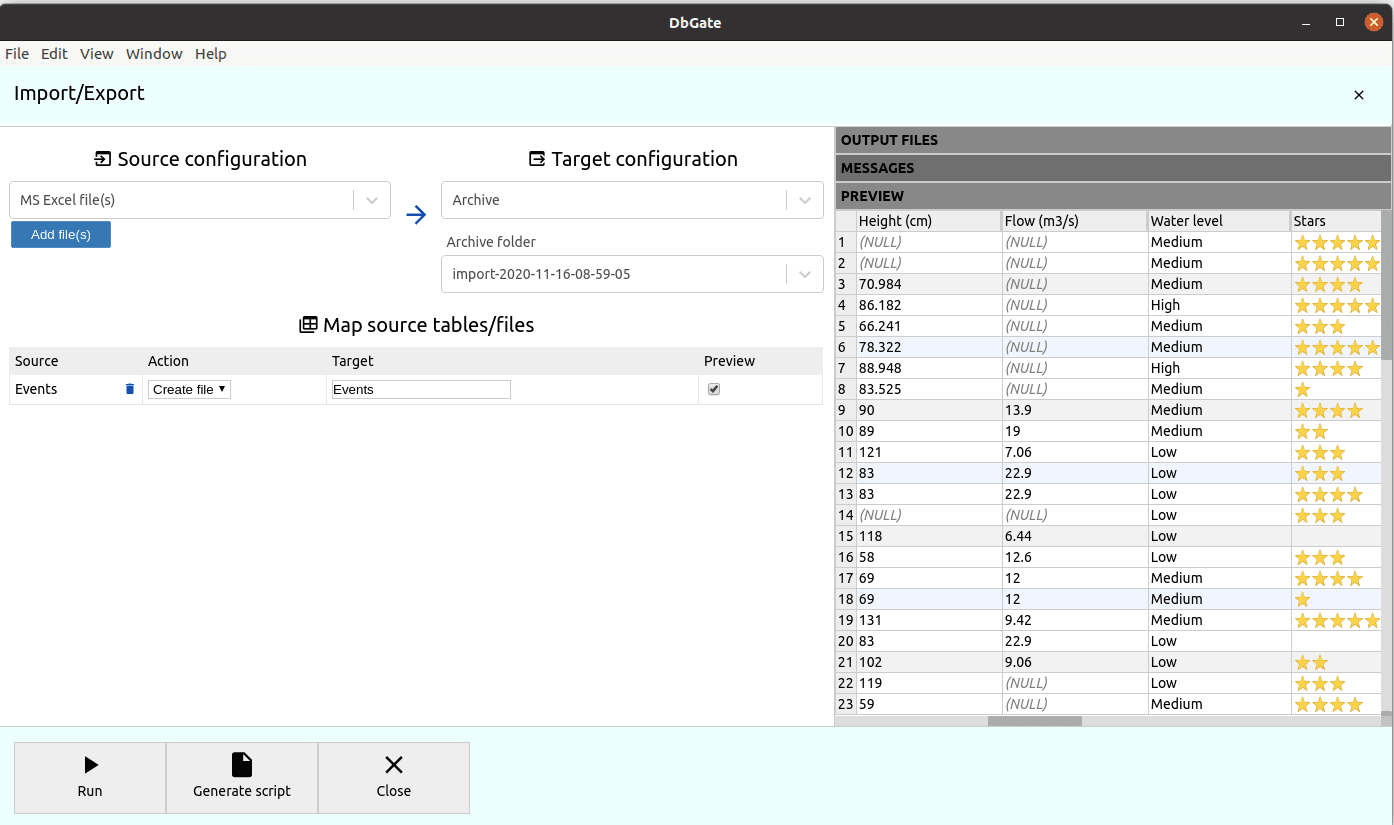Open the Window menu
This screenshot has width=1394, height=825.
coord(153,54)
